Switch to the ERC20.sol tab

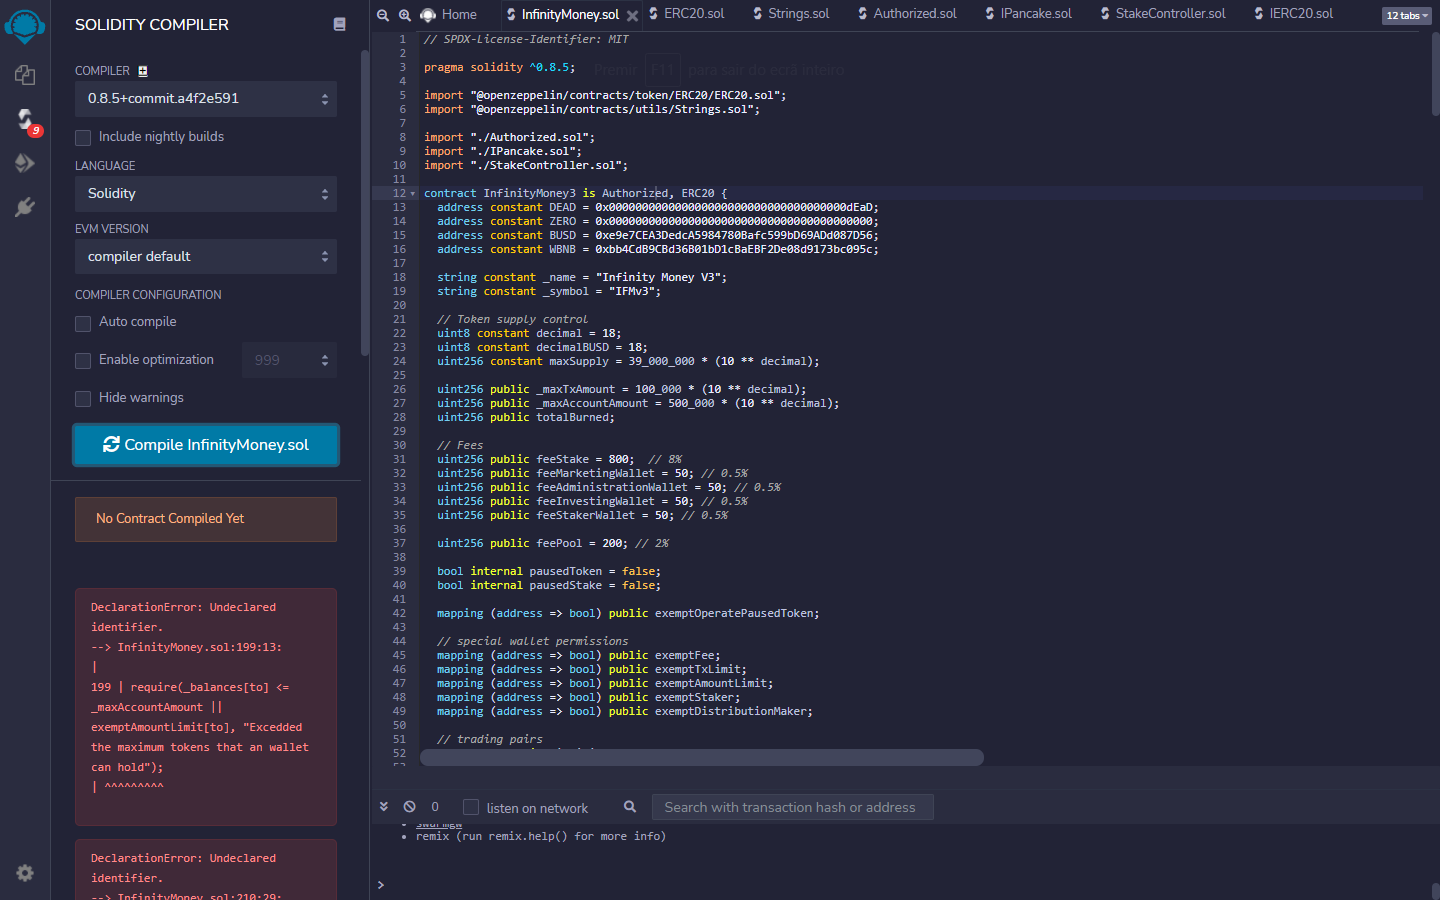(693, 14)
